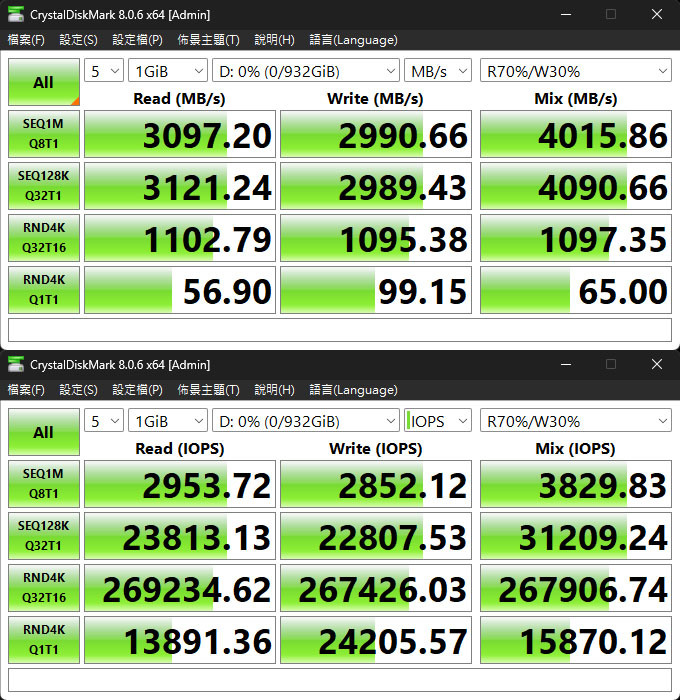Minimize the top CrystalDiskMark window
This screenshot has height=700, width=680.
click(x=566, y=14)
